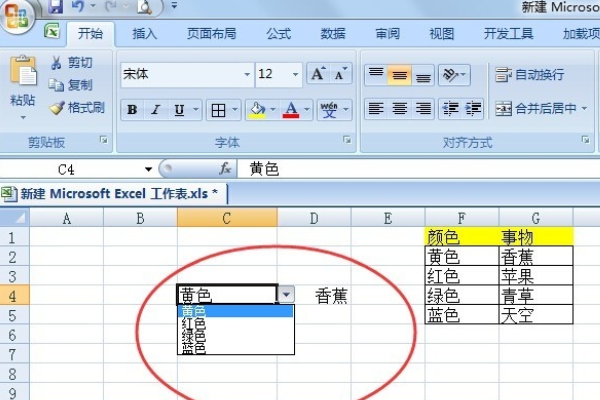
Task: Increase indent icon
Action: (473, 109)
